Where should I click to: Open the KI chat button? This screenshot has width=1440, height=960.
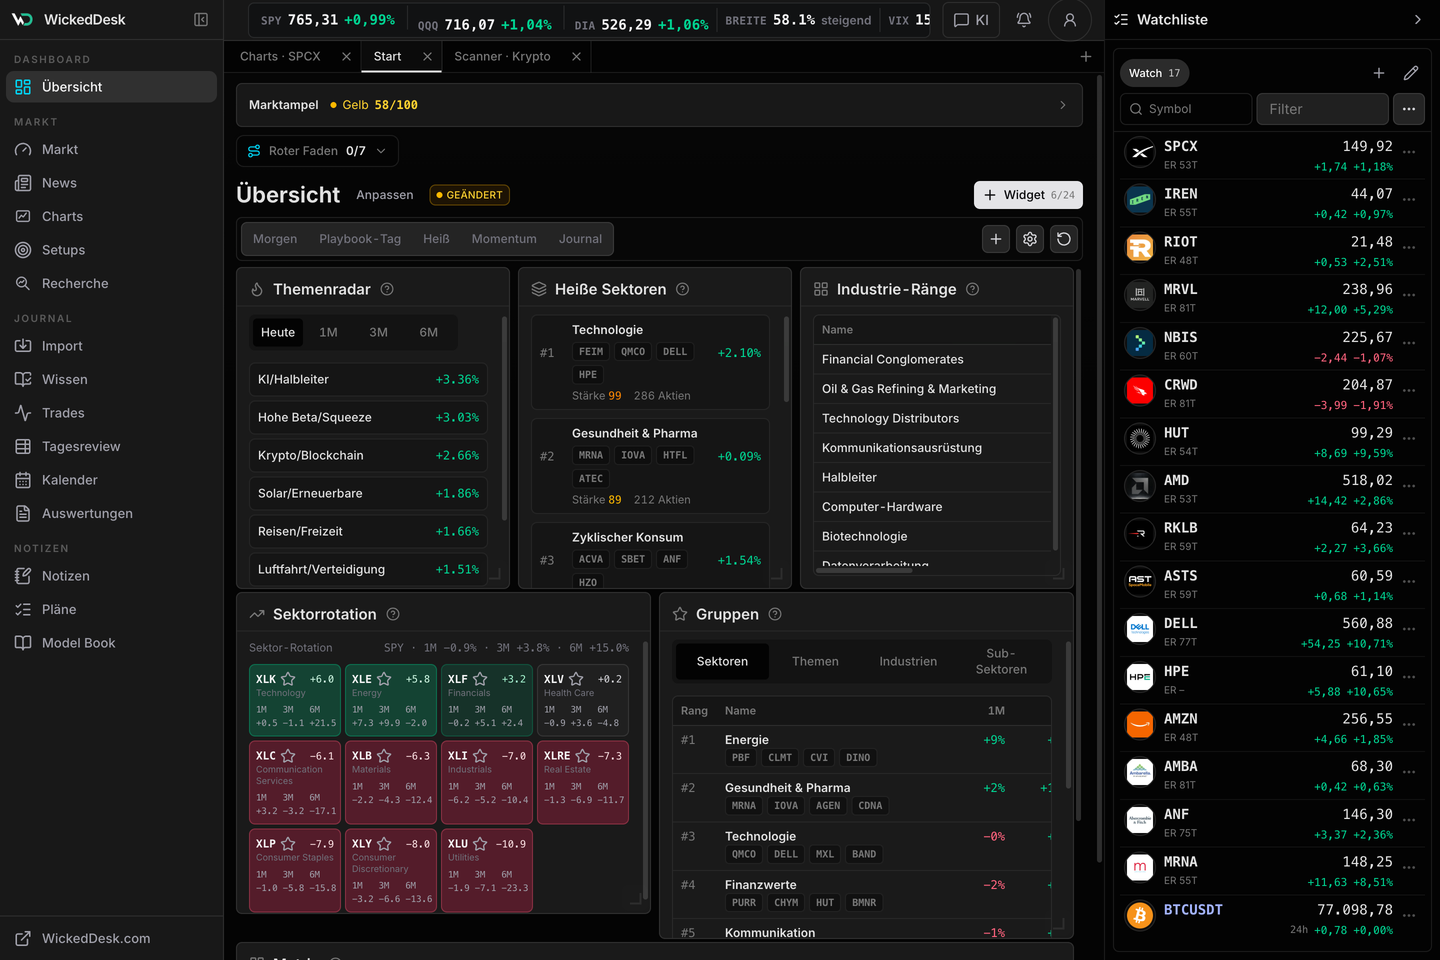(971, 19)
